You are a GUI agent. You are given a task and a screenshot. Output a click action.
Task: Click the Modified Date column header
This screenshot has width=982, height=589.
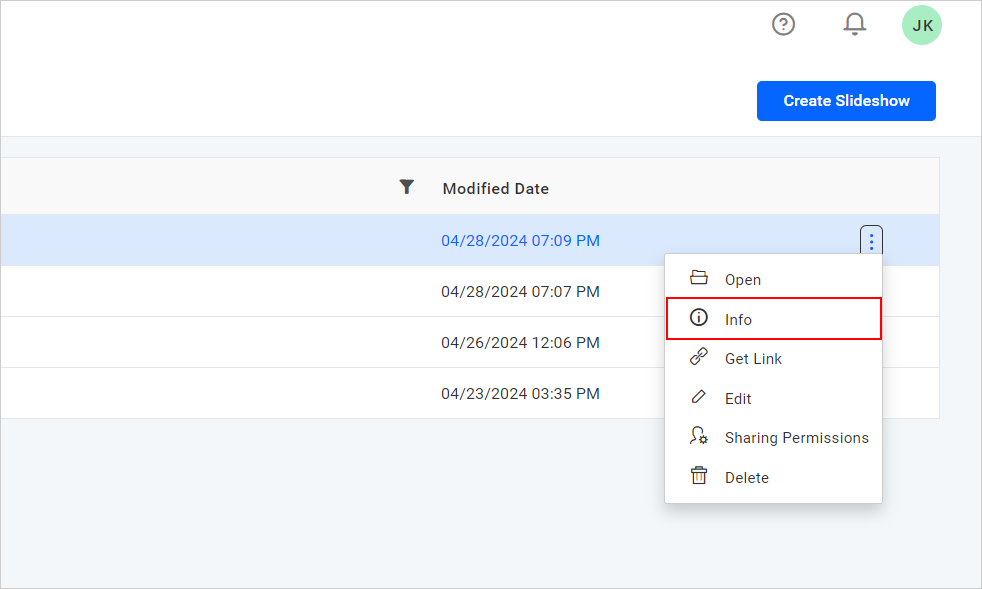point(496,188)
